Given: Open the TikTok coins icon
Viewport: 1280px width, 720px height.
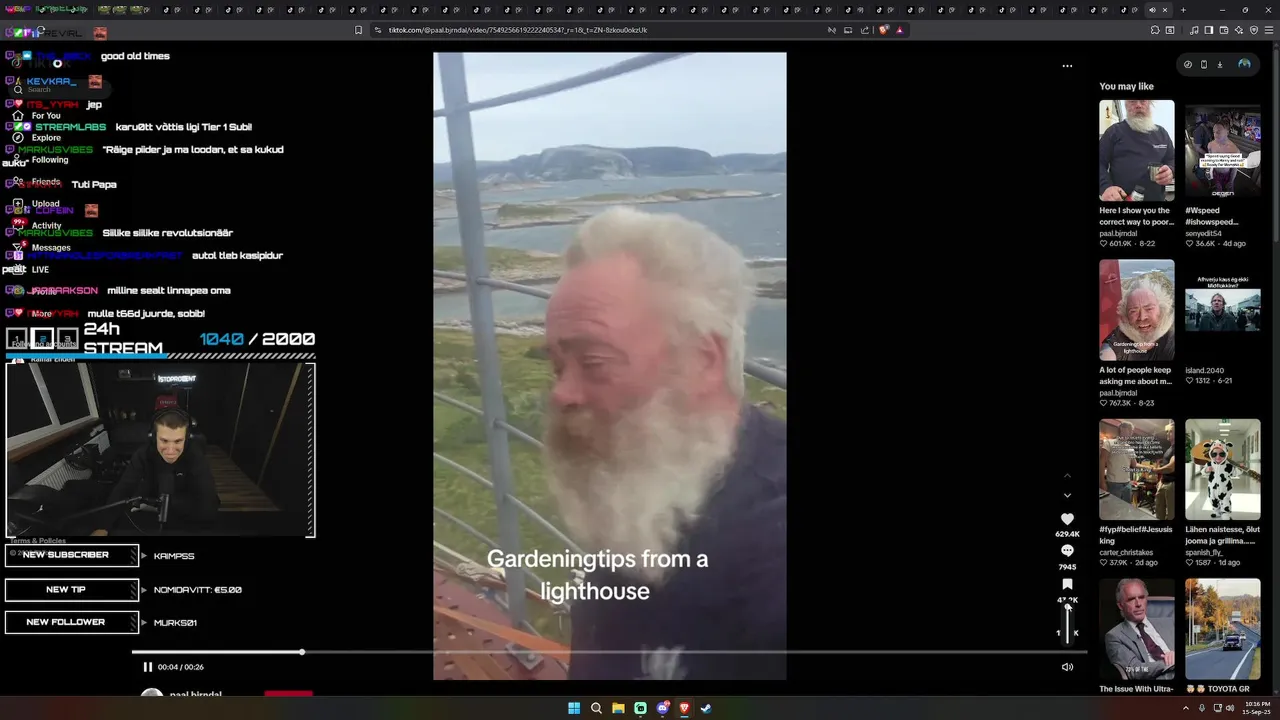Looking at the screenshot, I should point(1188,64).
